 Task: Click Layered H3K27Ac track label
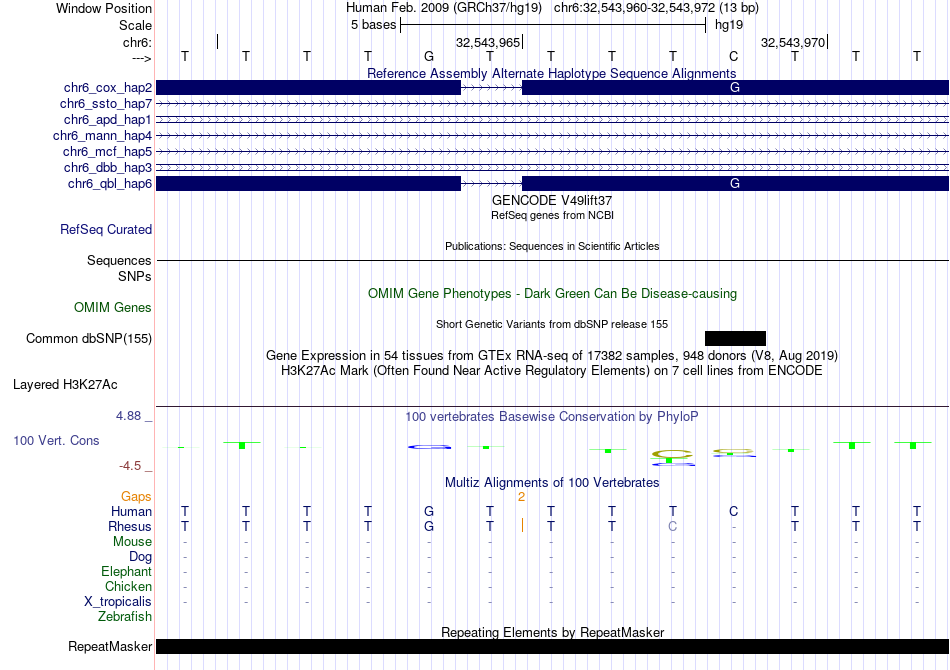[65, 385]
